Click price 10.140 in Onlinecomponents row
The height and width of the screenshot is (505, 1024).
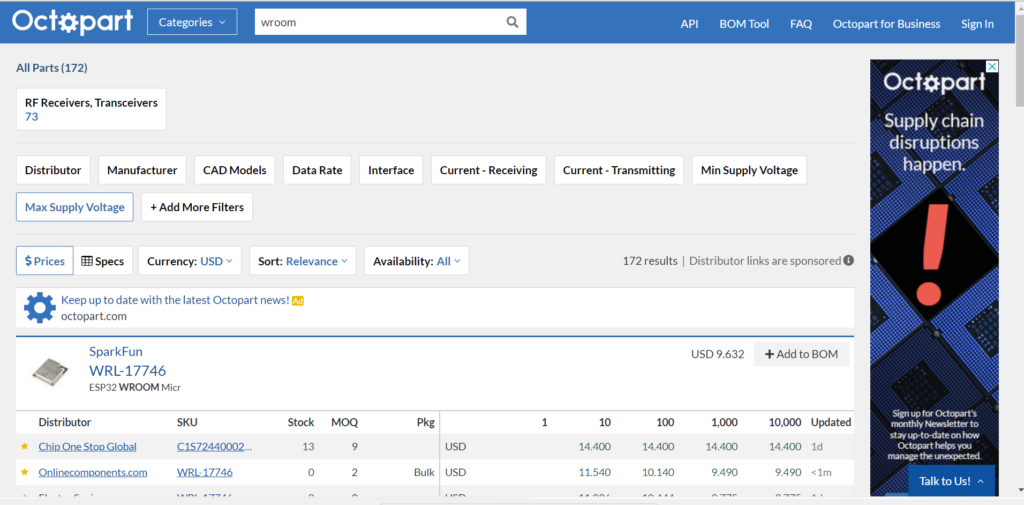(658, 472)
